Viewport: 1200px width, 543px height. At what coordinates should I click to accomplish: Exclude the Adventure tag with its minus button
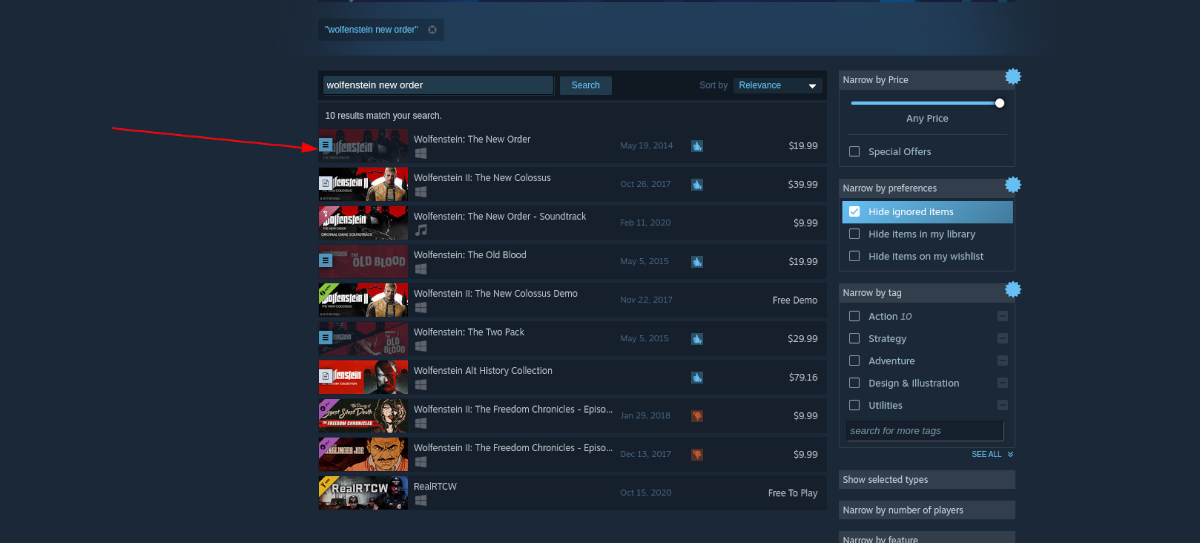pos(1002,361)
